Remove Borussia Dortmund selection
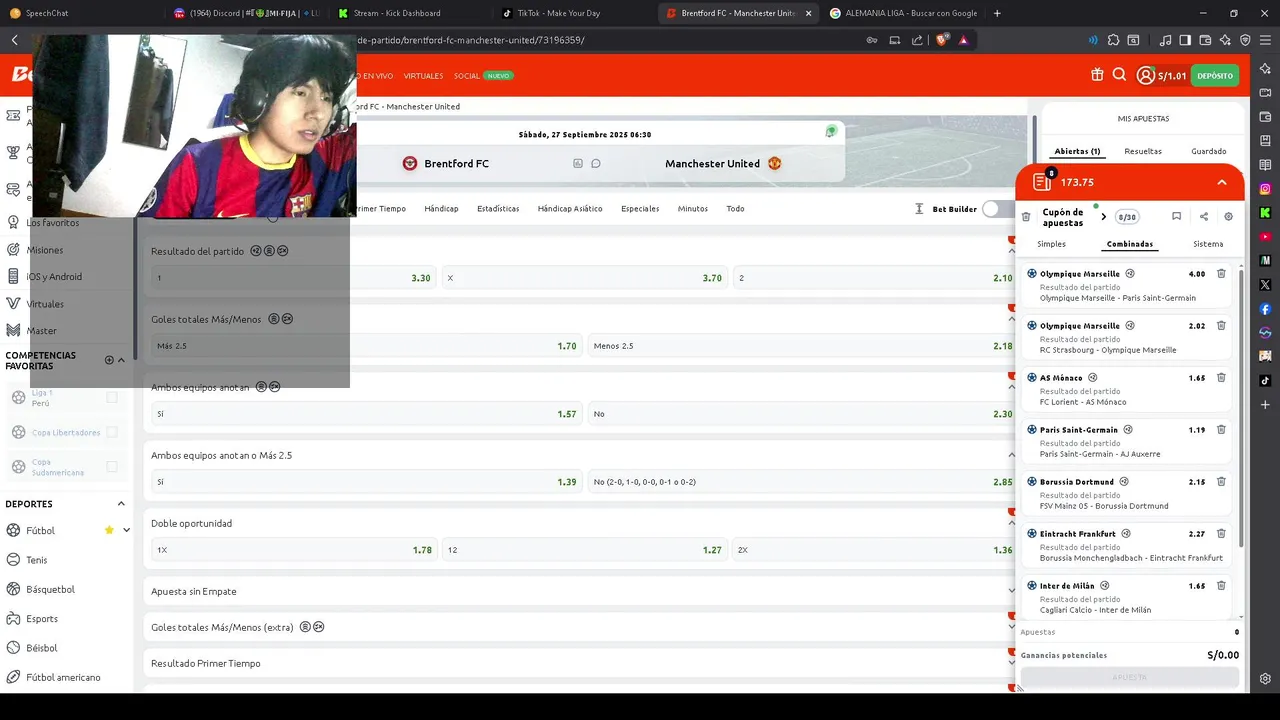 tap(1221, 482)
